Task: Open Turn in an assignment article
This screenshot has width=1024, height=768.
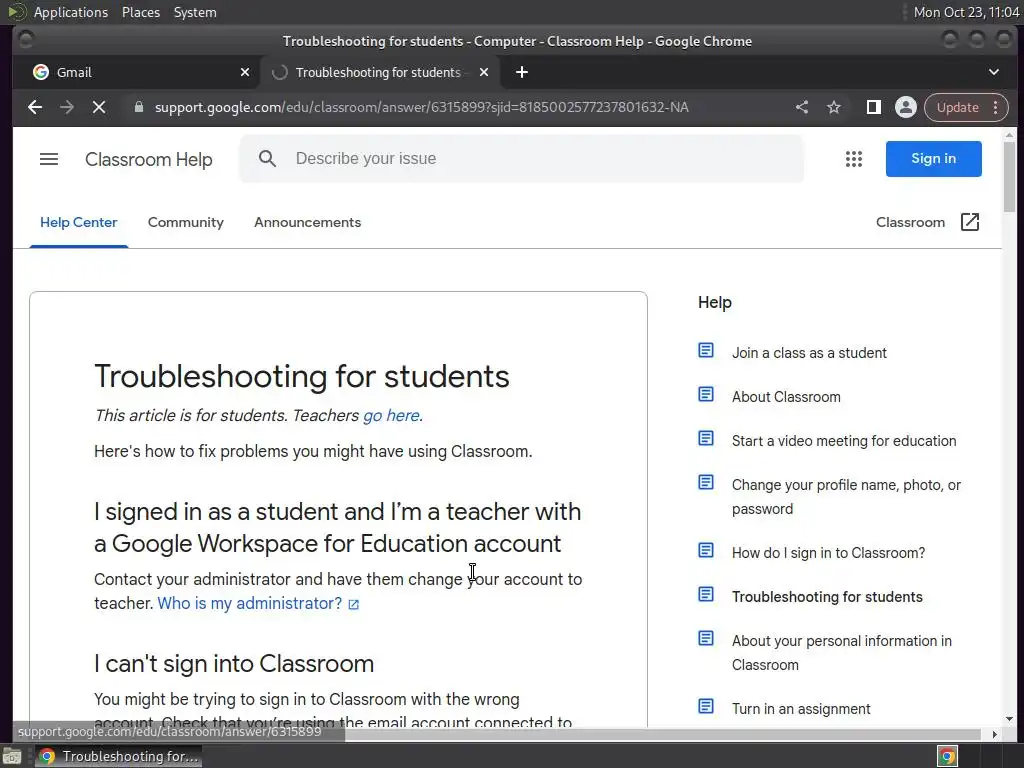Action: 801,709
